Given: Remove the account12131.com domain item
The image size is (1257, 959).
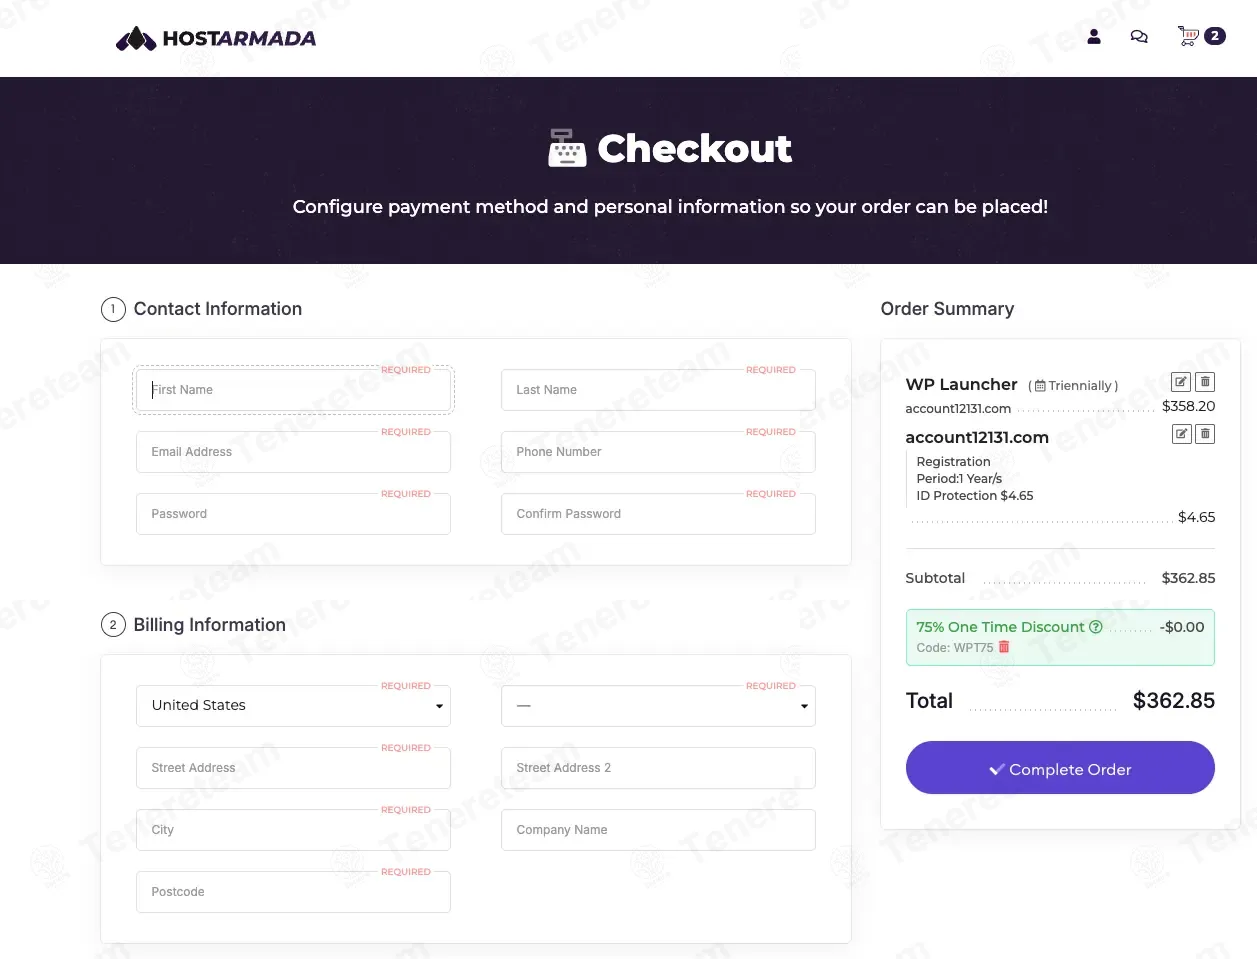Looking at the screenshot, I should (x=1205, y=434).
